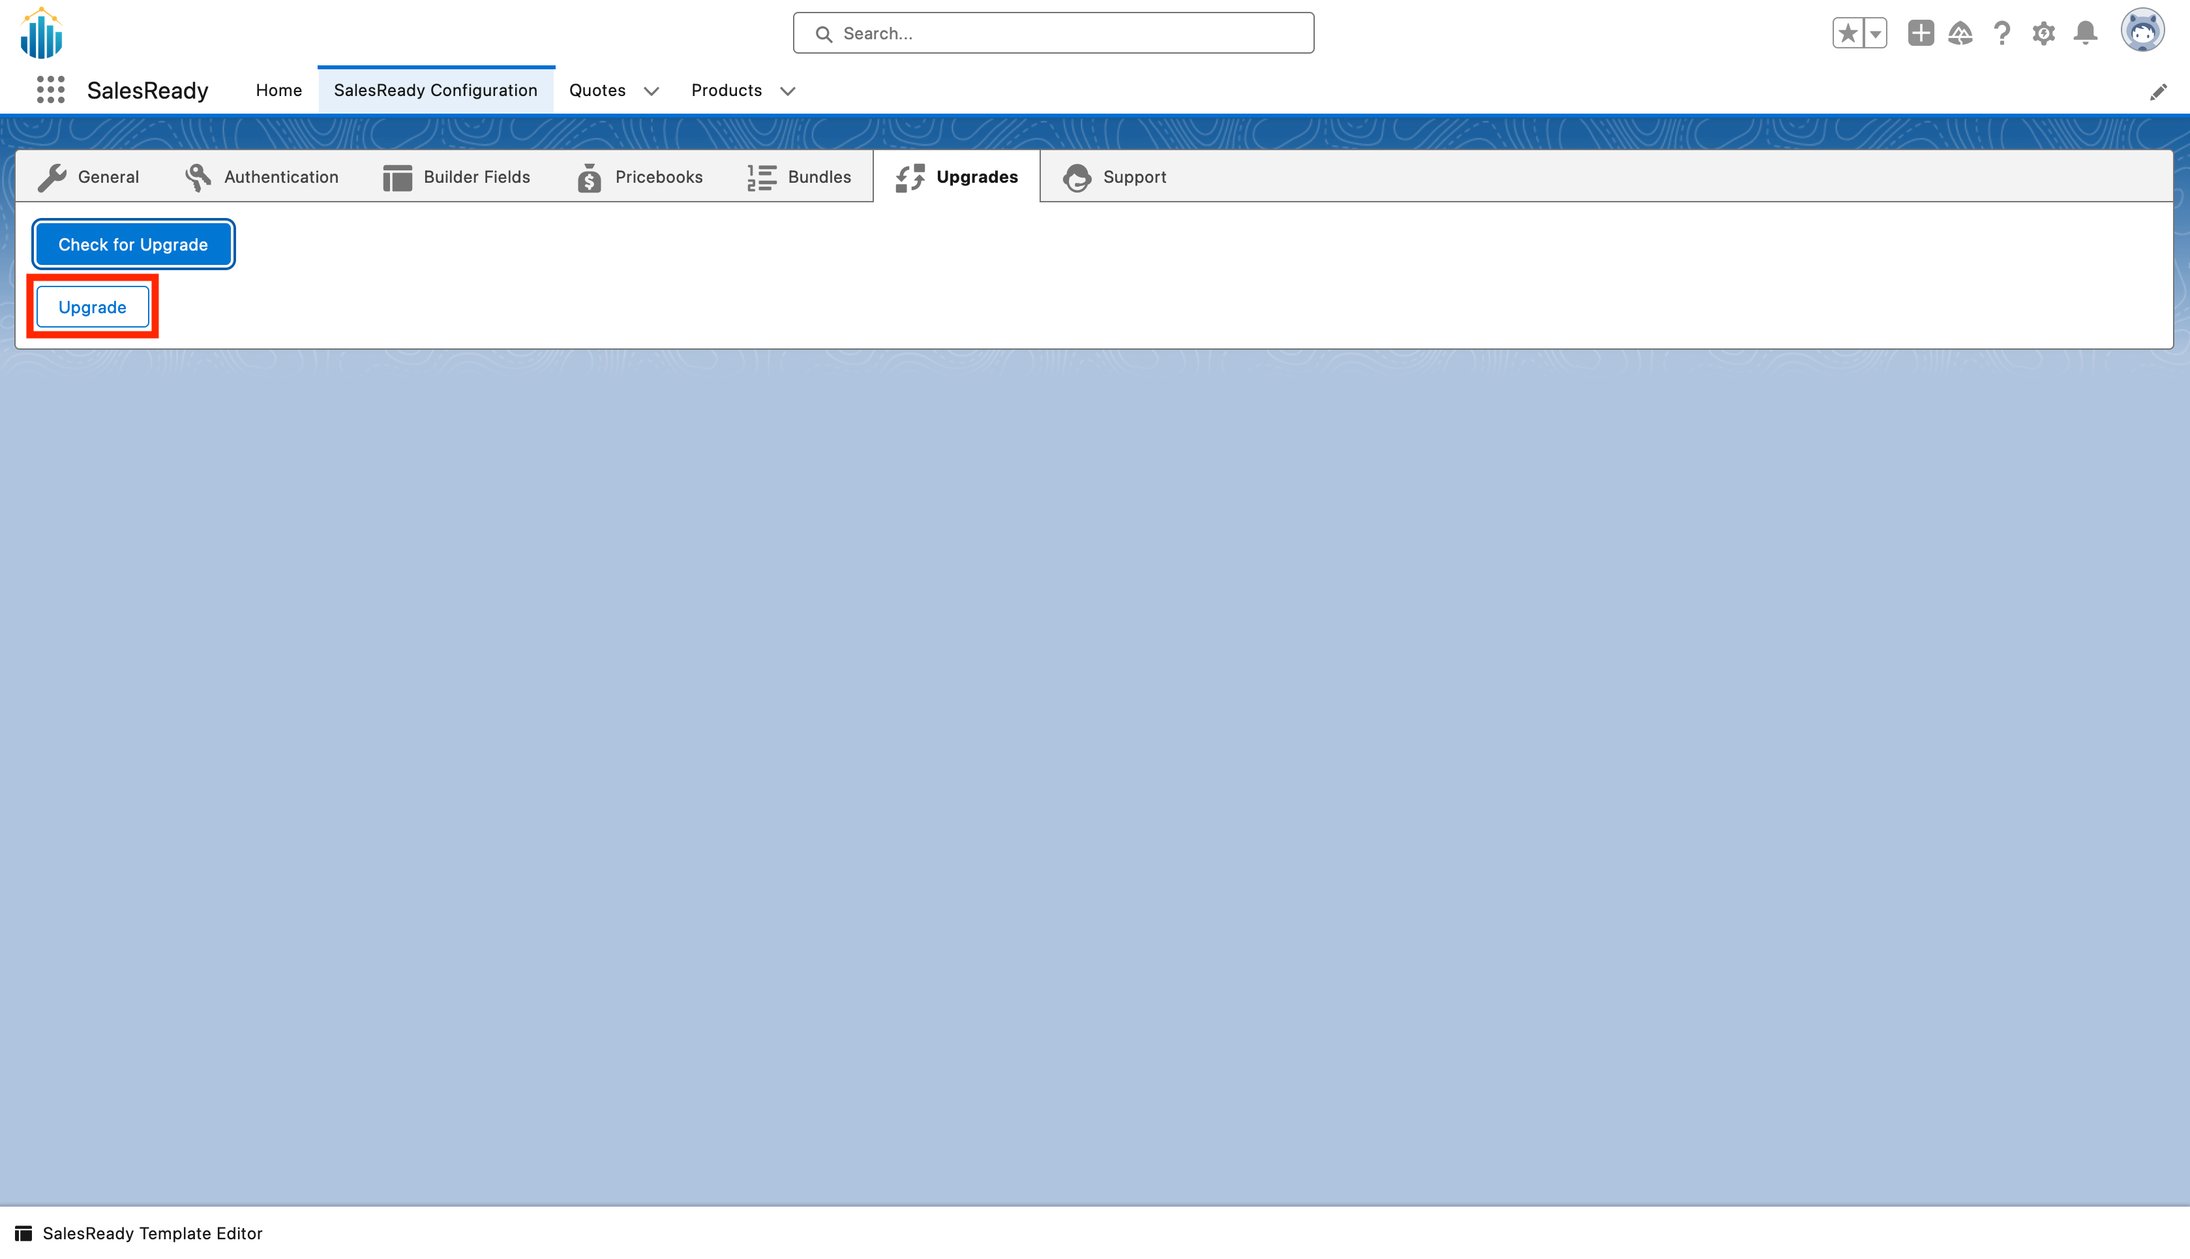The image size is (2190, 1259).
Task: Open the favorites dropdown arrow
Action: pos(1874,32)
